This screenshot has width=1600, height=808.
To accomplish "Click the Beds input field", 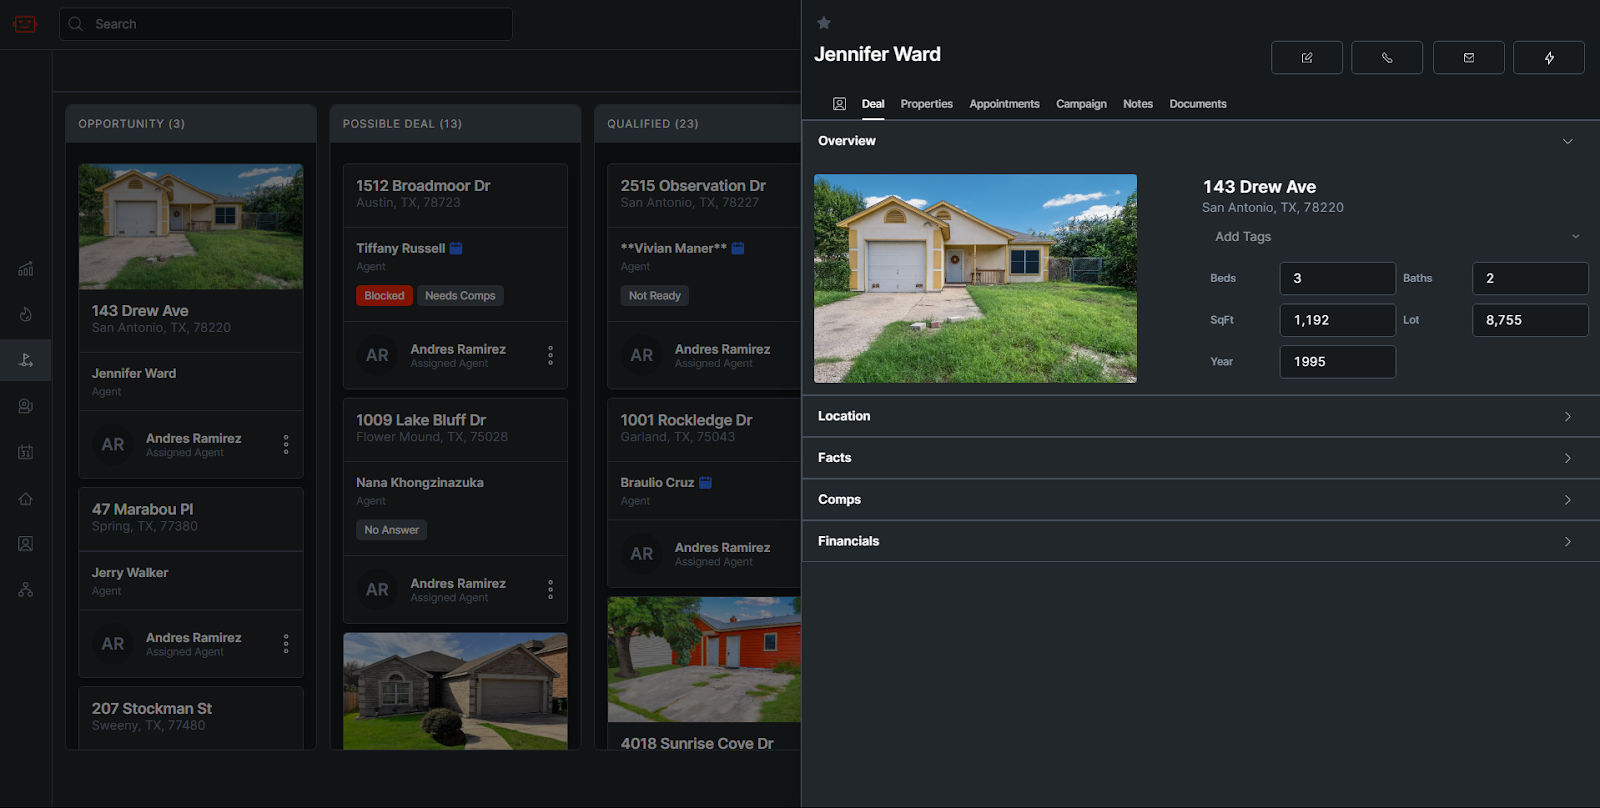I will 1337,279.
